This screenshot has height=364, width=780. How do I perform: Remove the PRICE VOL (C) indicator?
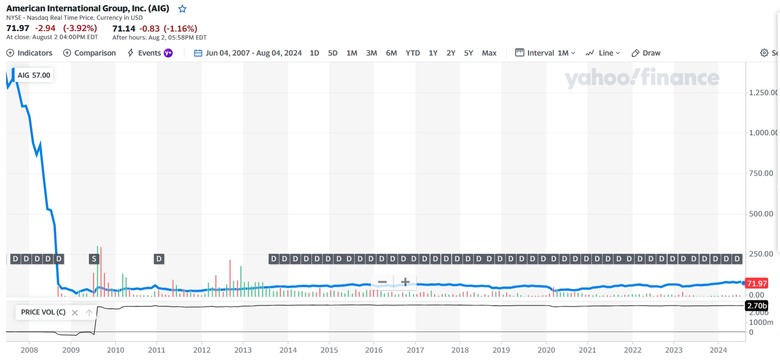[x=75, y=313]
